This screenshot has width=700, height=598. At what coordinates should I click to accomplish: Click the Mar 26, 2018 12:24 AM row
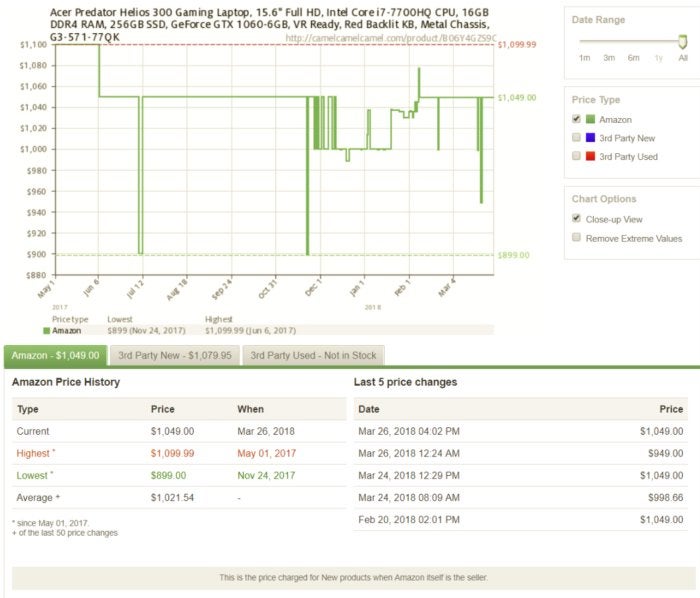coord(521,453)
